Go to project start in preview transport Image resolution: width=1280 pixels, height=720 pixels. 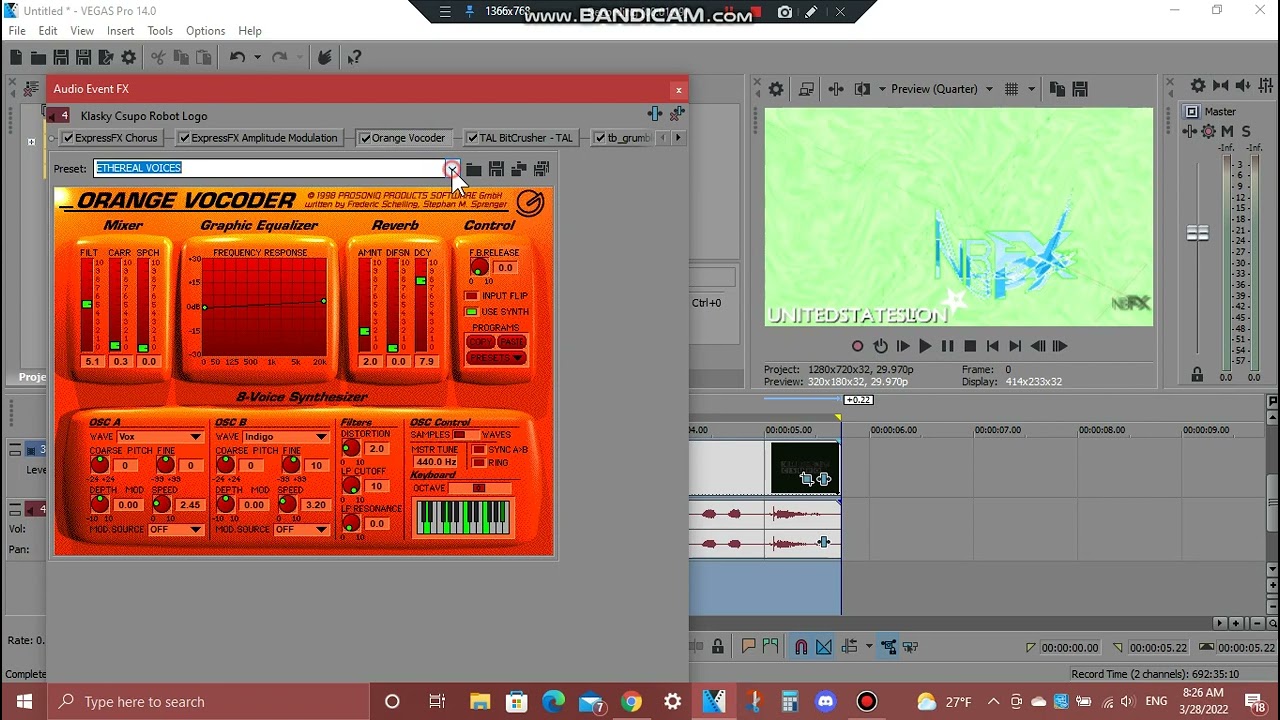992,346
